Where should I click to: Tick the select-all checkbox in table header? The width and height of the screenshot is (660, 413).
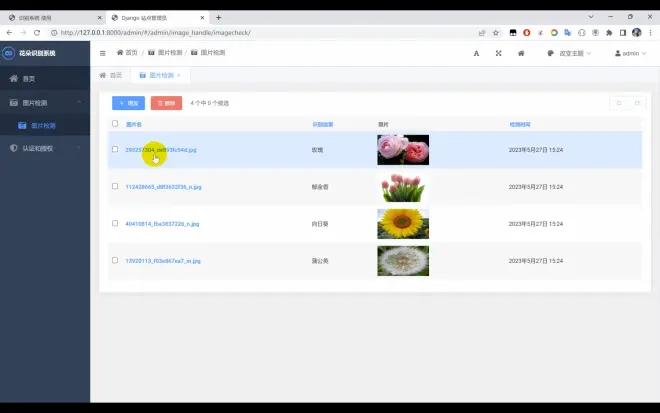pyautogui.click(x=115, y=124)
